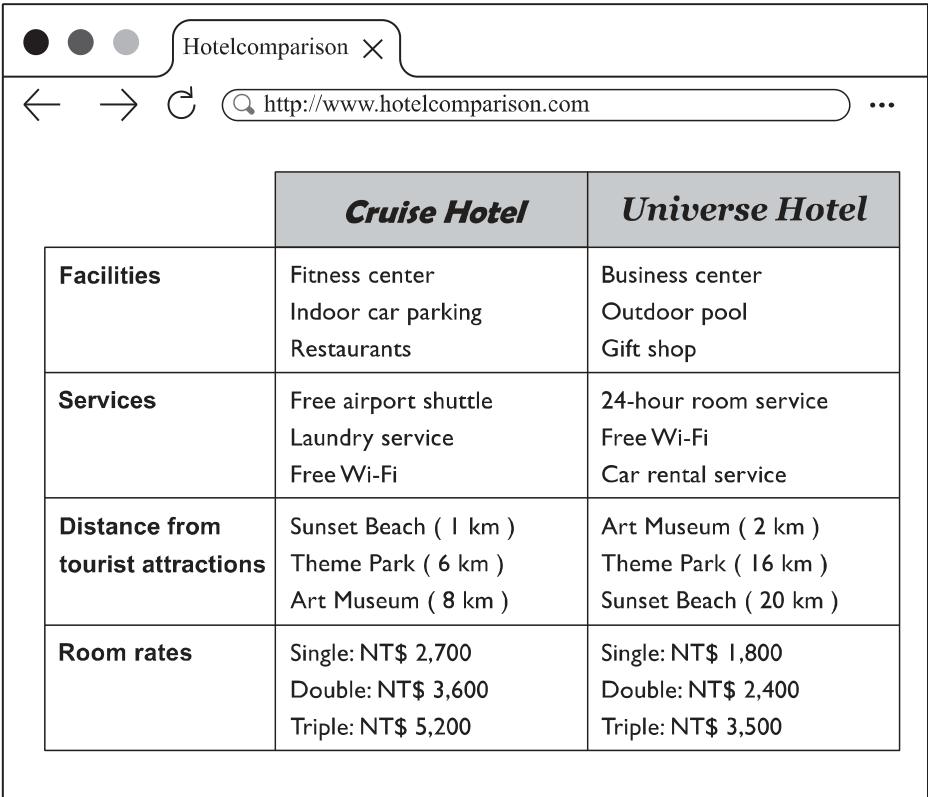
Task: Select the Cruise Hotel column header
Action: (431, 209)
